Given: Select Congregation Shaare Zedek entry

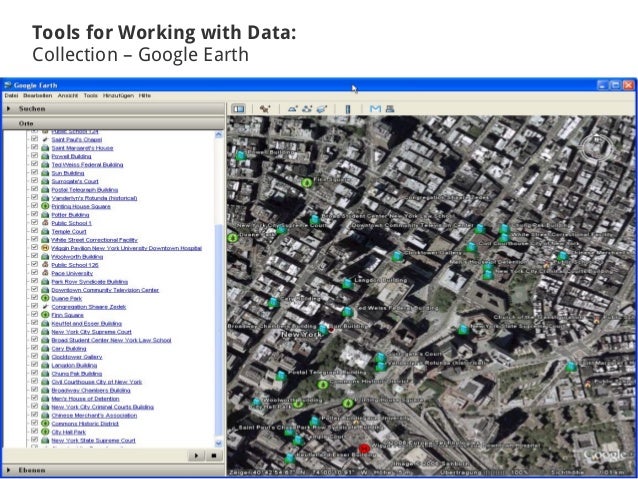Looking at the screenshot, I should pos(89,307).
